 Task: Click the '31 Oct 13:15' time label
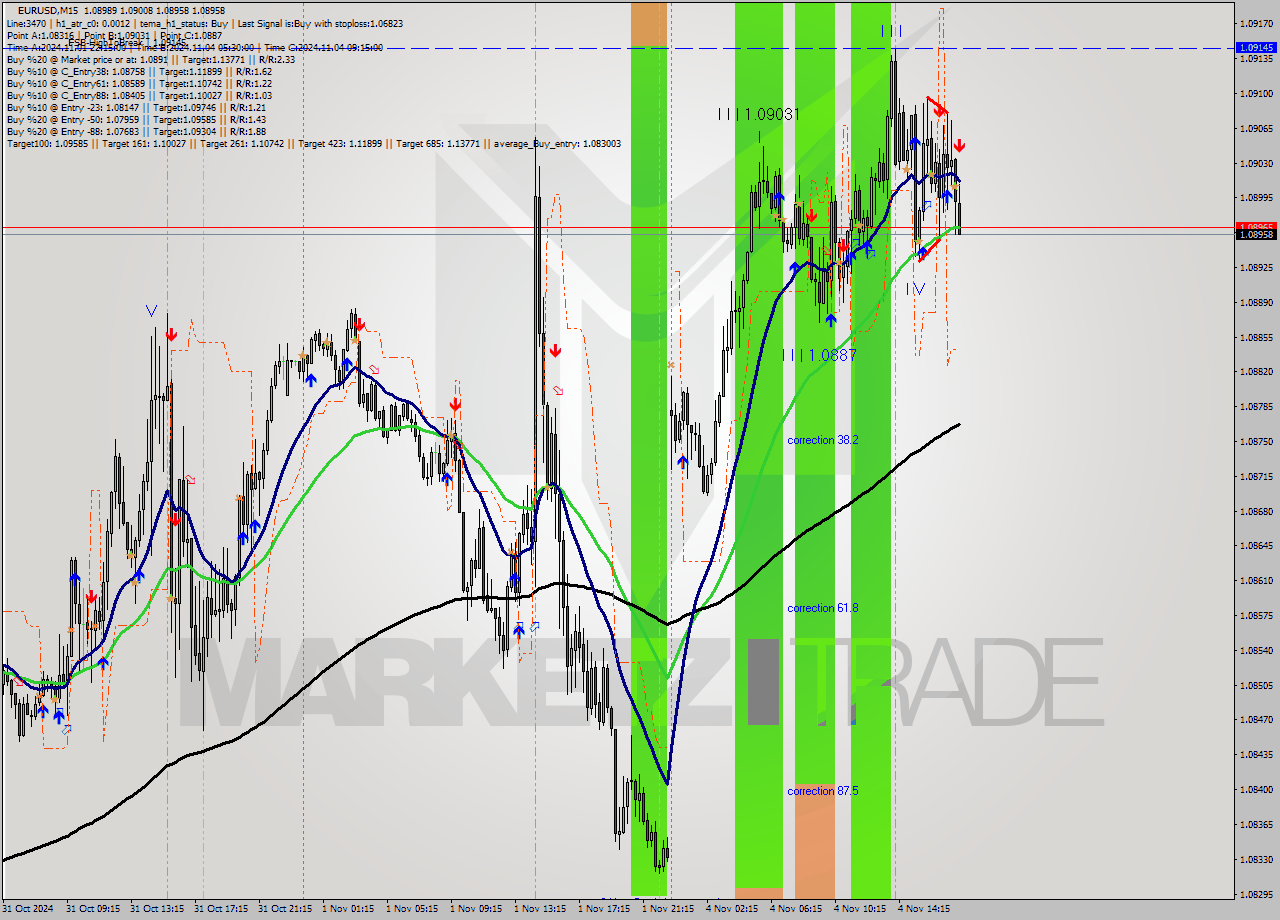click(158, 909)
